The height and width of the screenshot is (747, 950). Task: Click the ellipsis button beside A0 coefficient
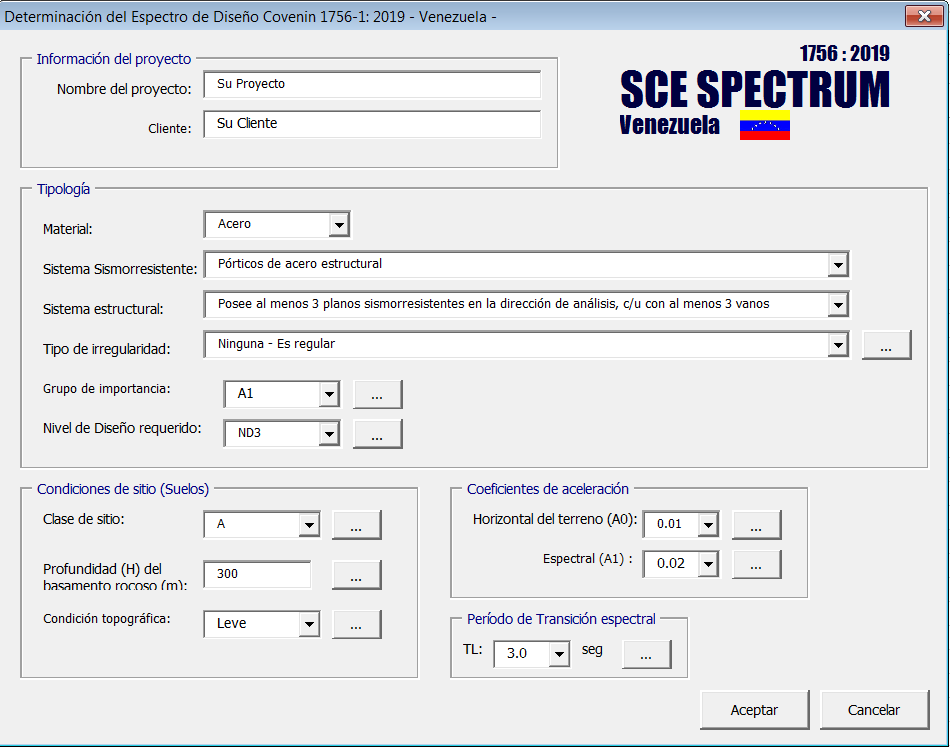tap(757, 525)
